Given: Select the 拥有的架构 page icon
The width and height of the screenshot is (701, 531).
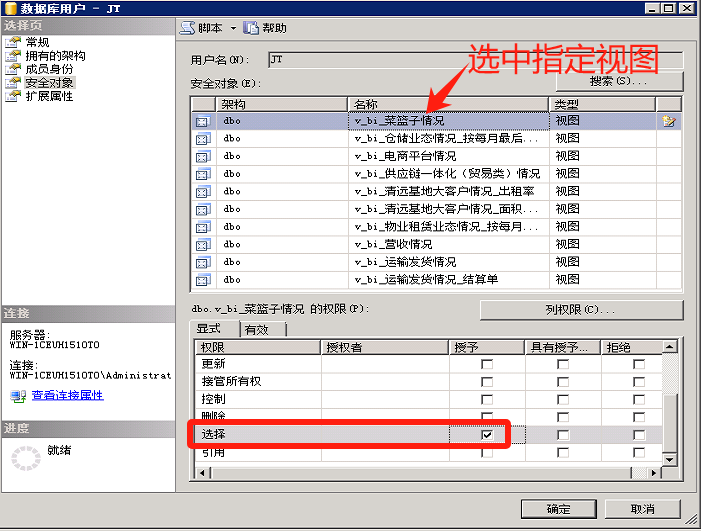Looking at the screenshot, I should click(x=13, y=56).
